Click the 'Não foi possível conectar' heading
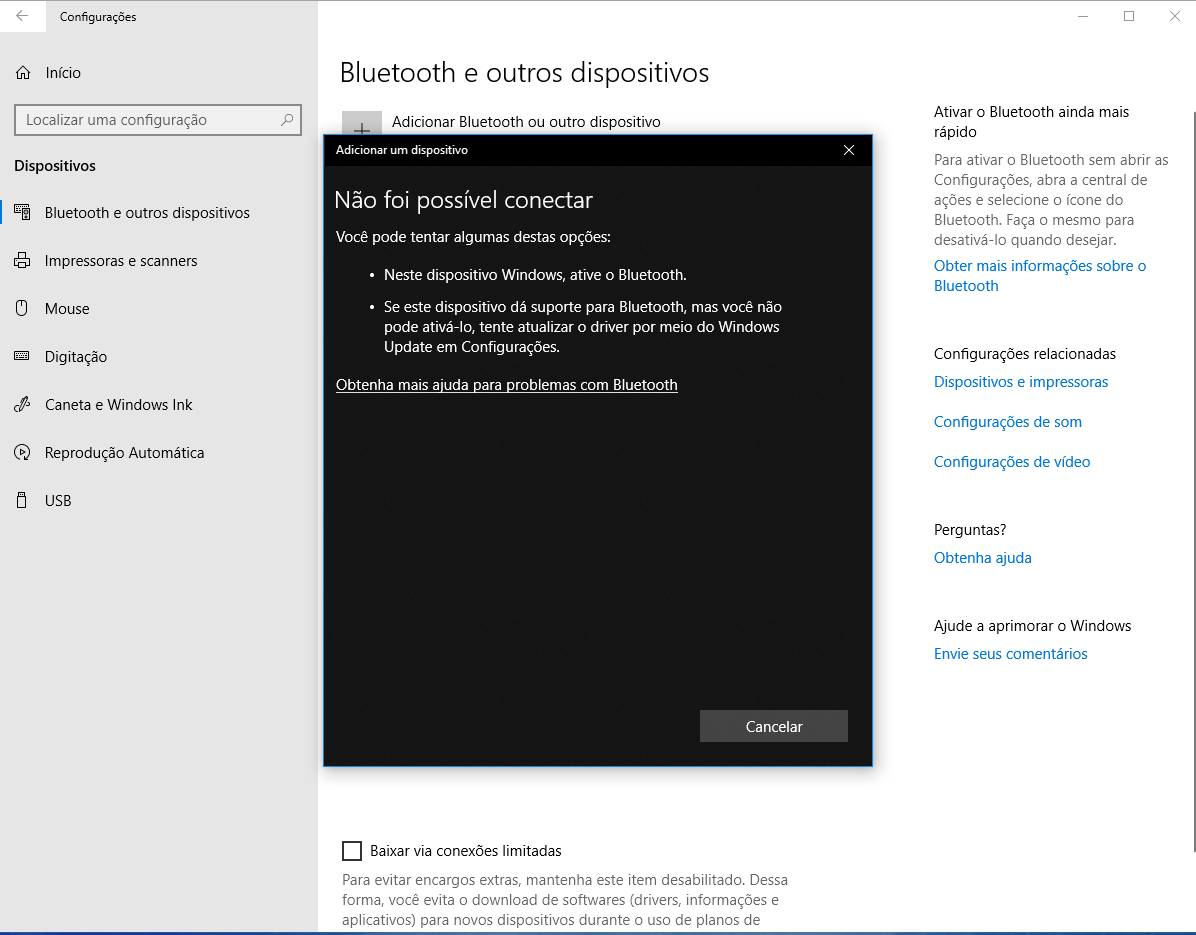 click(x=464, y=200)
